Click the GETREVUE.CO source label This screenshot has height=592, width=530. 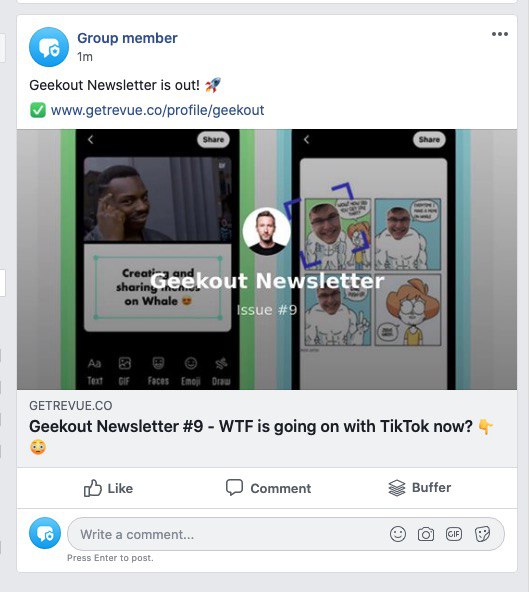pyautogui.click(x=71, y=405)
